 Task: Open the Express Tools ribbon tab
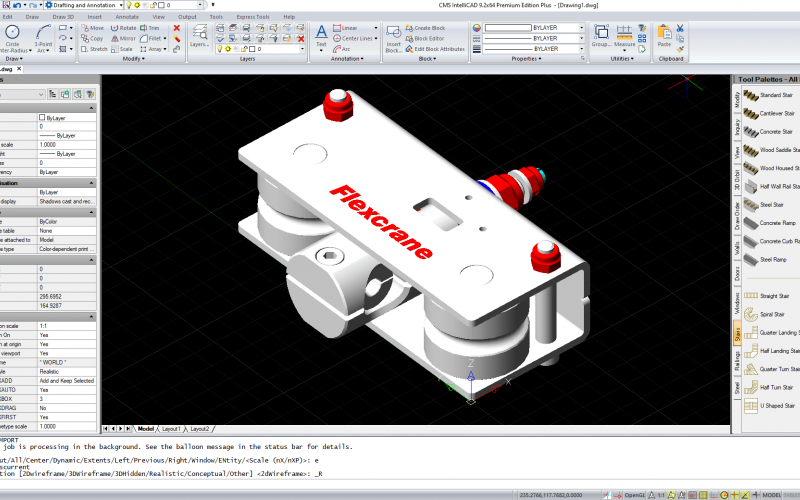[253, 17]
